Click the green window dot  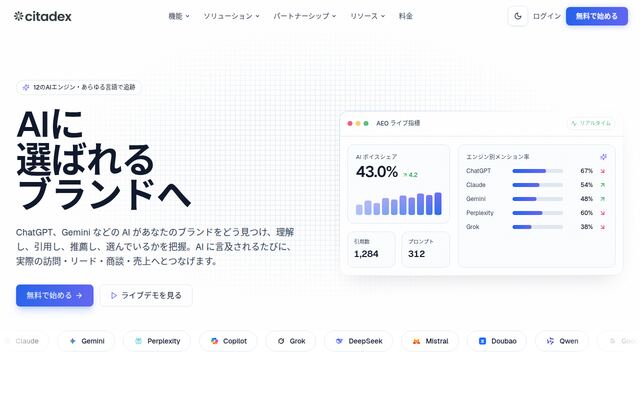coord(366,123)
